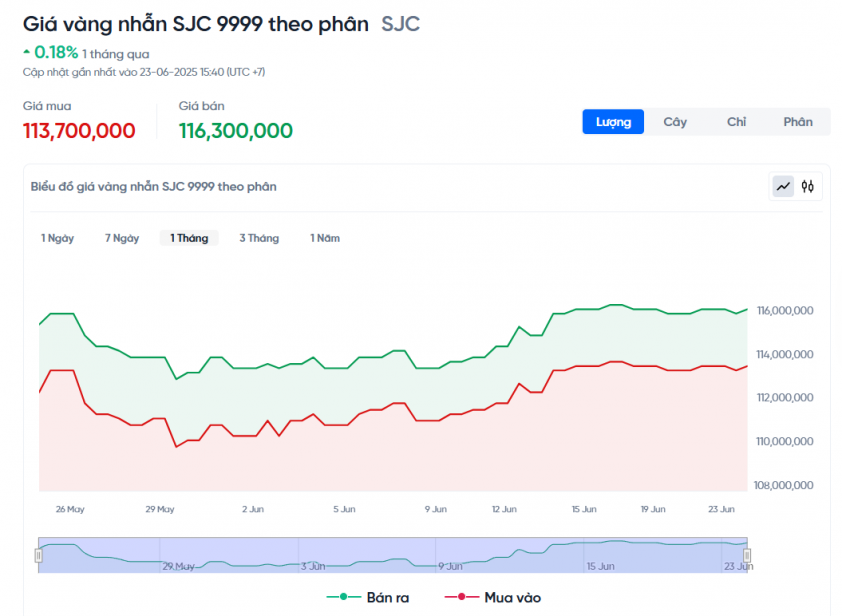
Task: Select the 1 Tháng time range
Action: tap(189, 238)
